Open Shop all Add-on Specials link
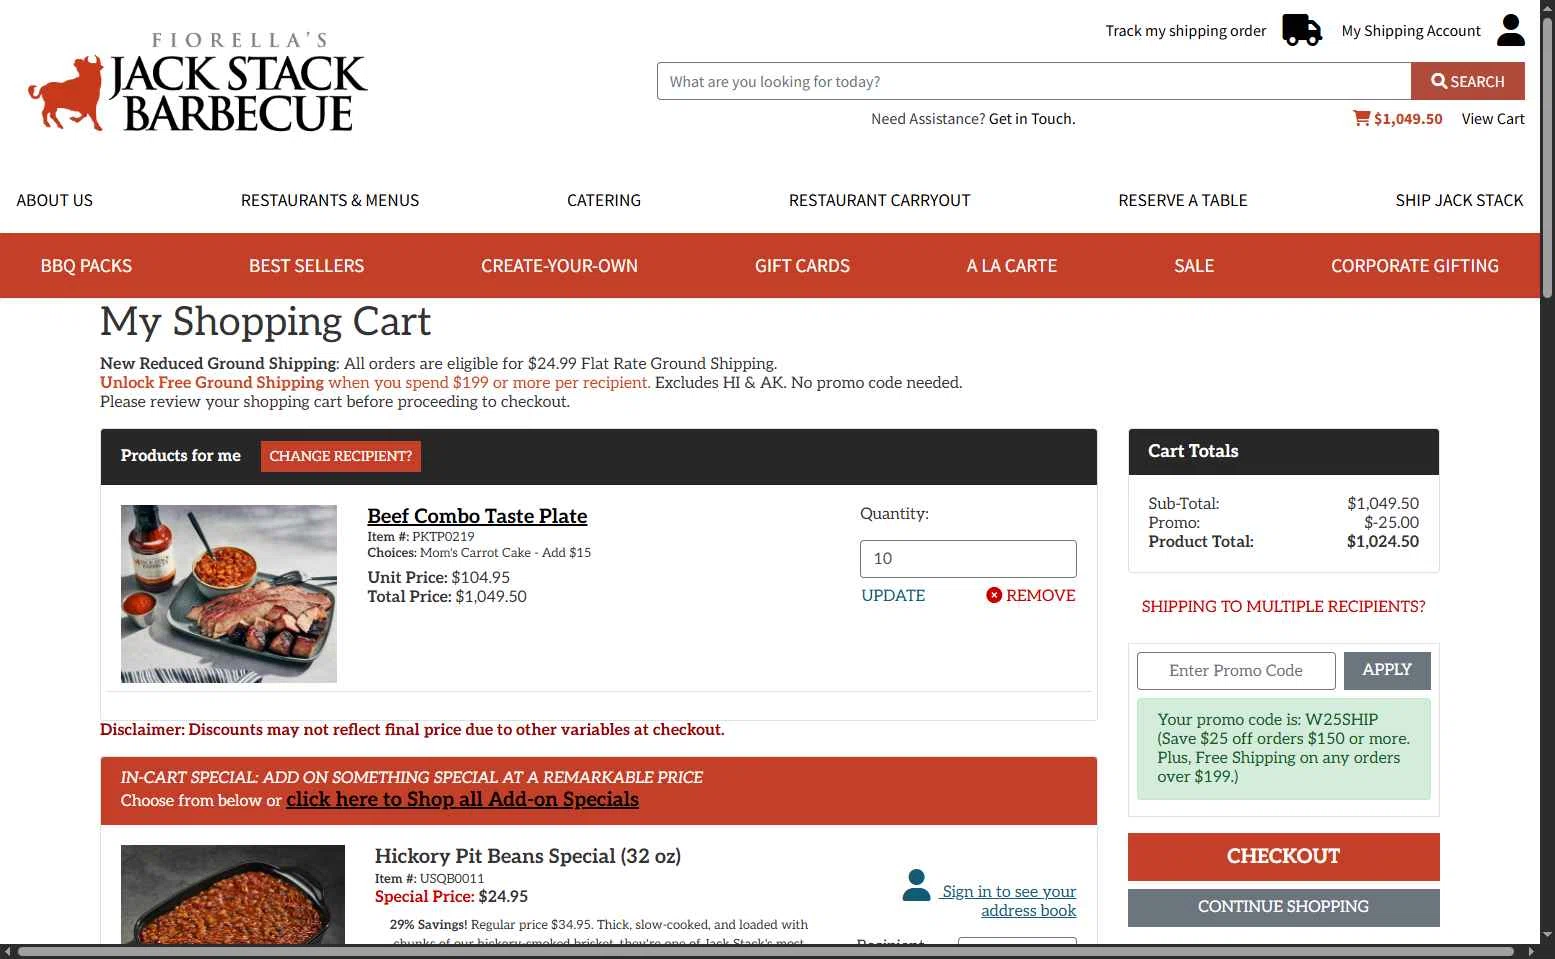The image size is (1555, 959). point(462,799)
